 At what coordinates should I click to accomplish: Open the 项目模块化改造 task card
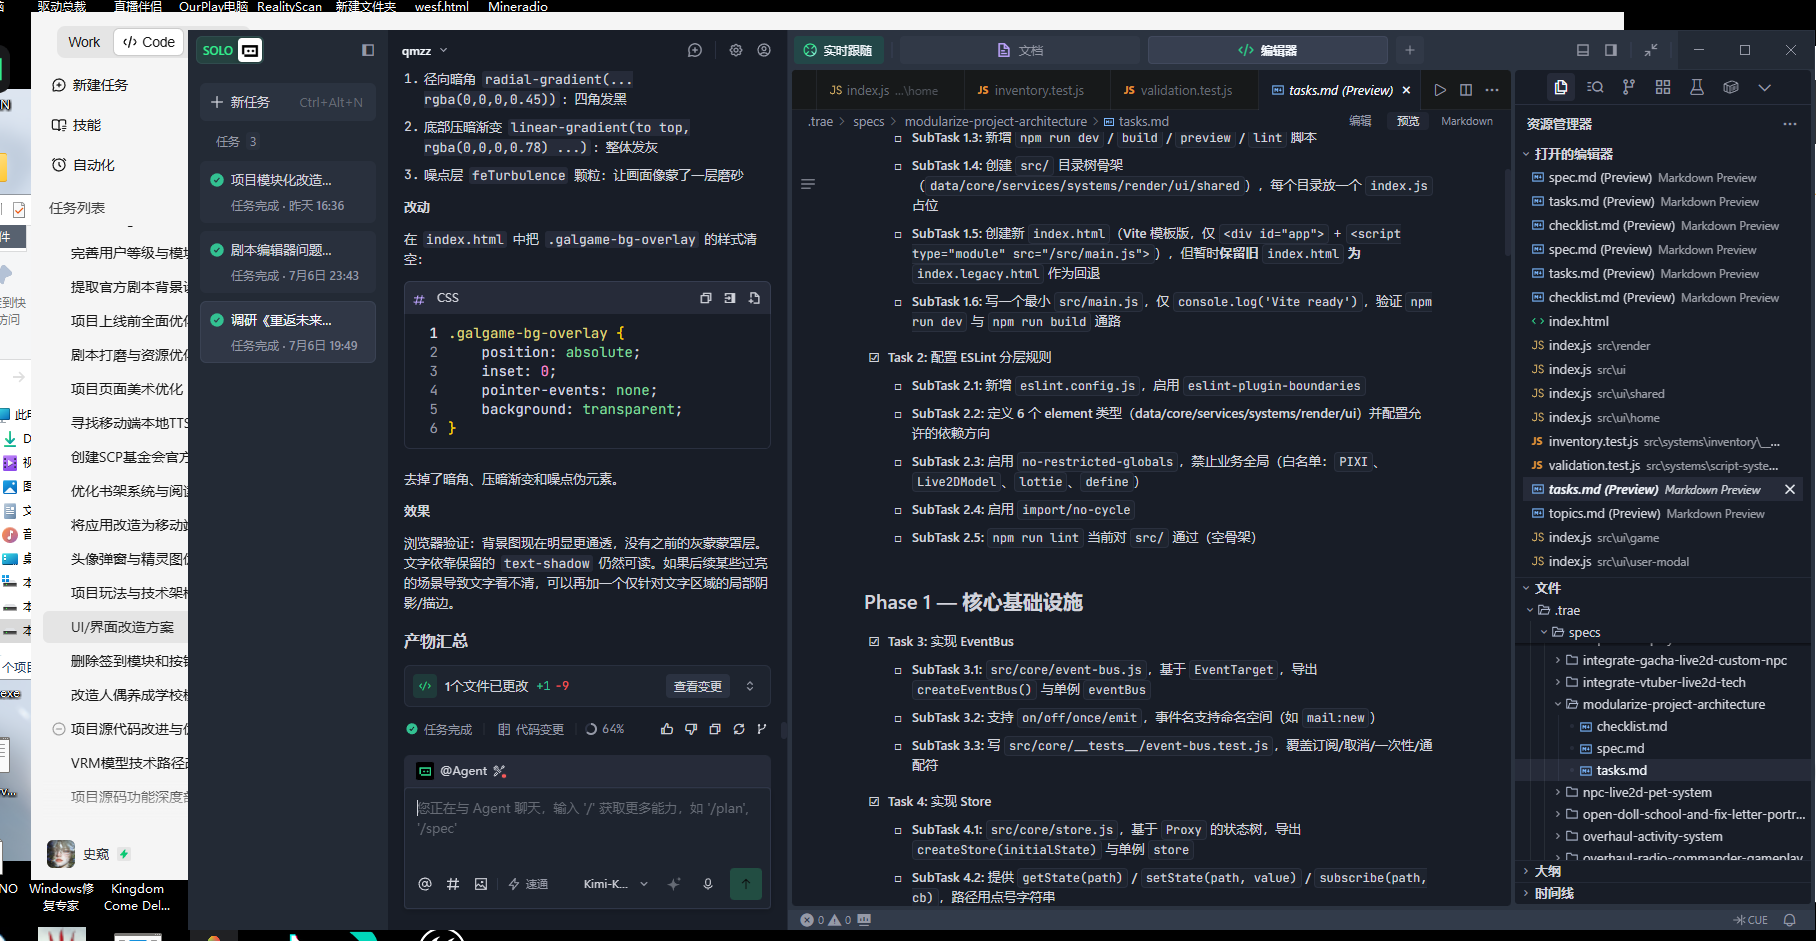pyautogui.click(x=288, y=192)
